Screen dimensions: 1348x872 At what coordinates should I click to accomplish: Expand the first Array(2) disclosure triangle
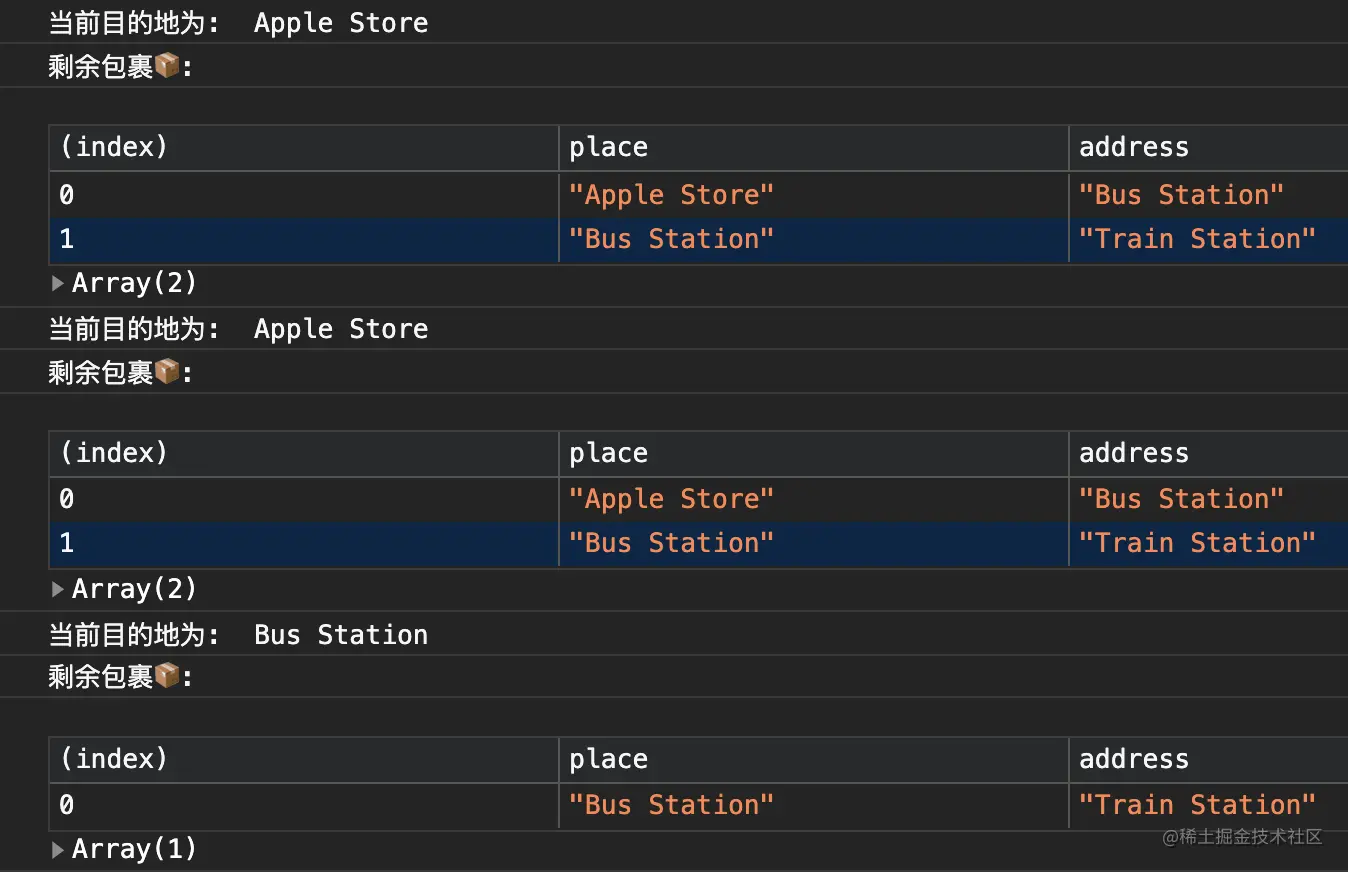pos(57,284)
